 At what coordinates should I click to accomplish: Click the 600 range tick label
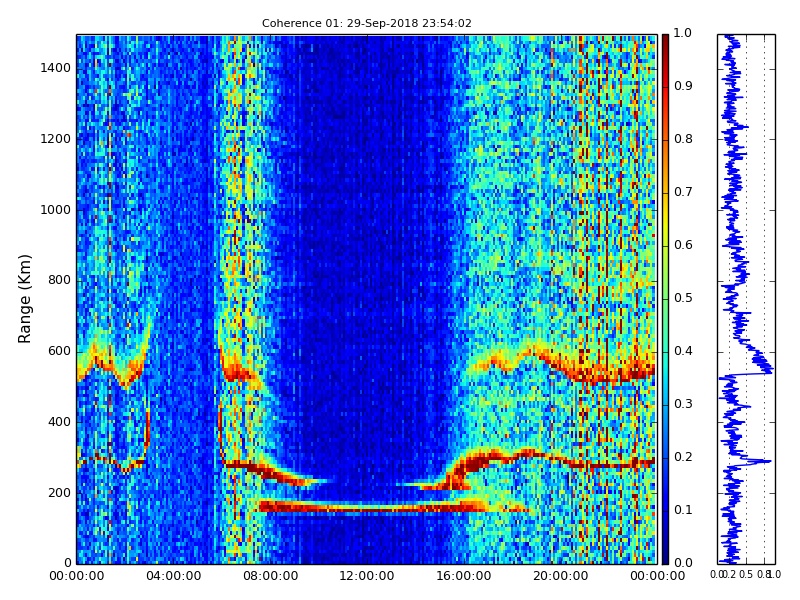click(60, 351)
